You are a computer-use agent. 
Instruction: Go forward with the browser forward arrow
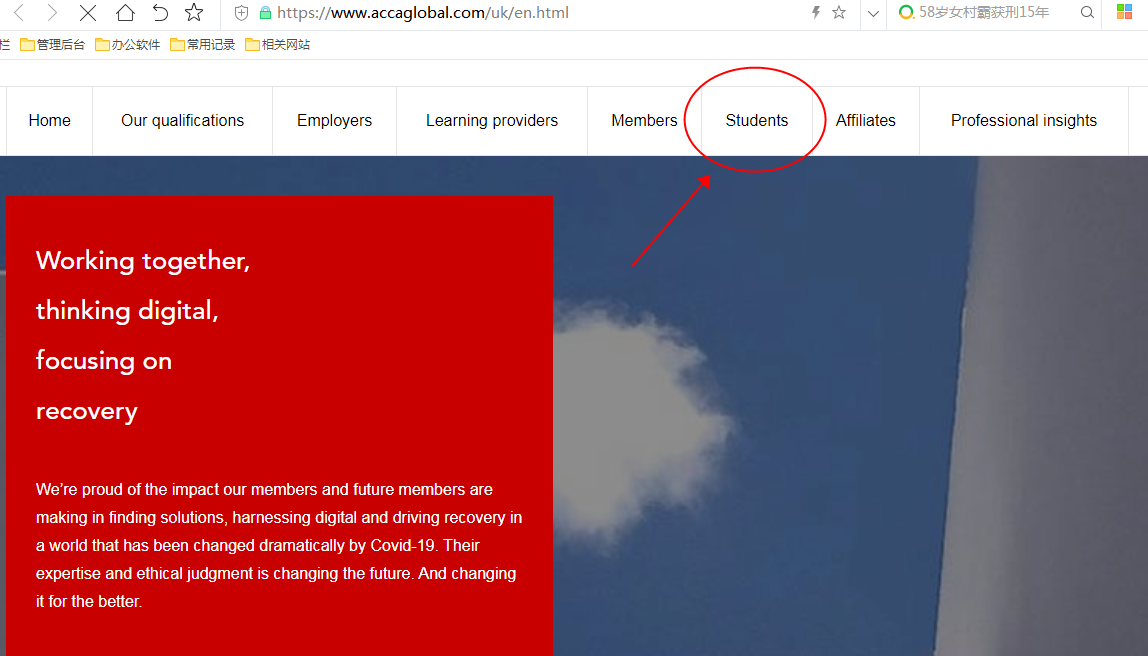click(52, 12)
